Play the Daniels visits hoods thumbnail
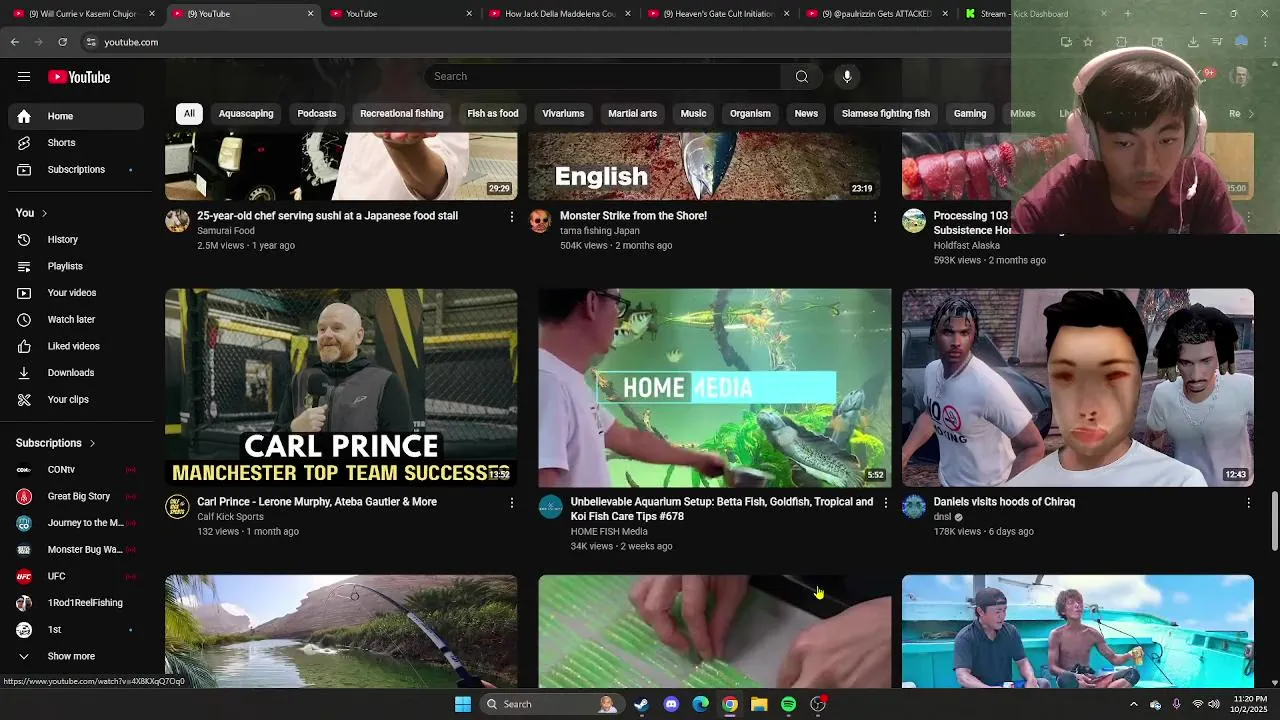 coord(1078,388)
